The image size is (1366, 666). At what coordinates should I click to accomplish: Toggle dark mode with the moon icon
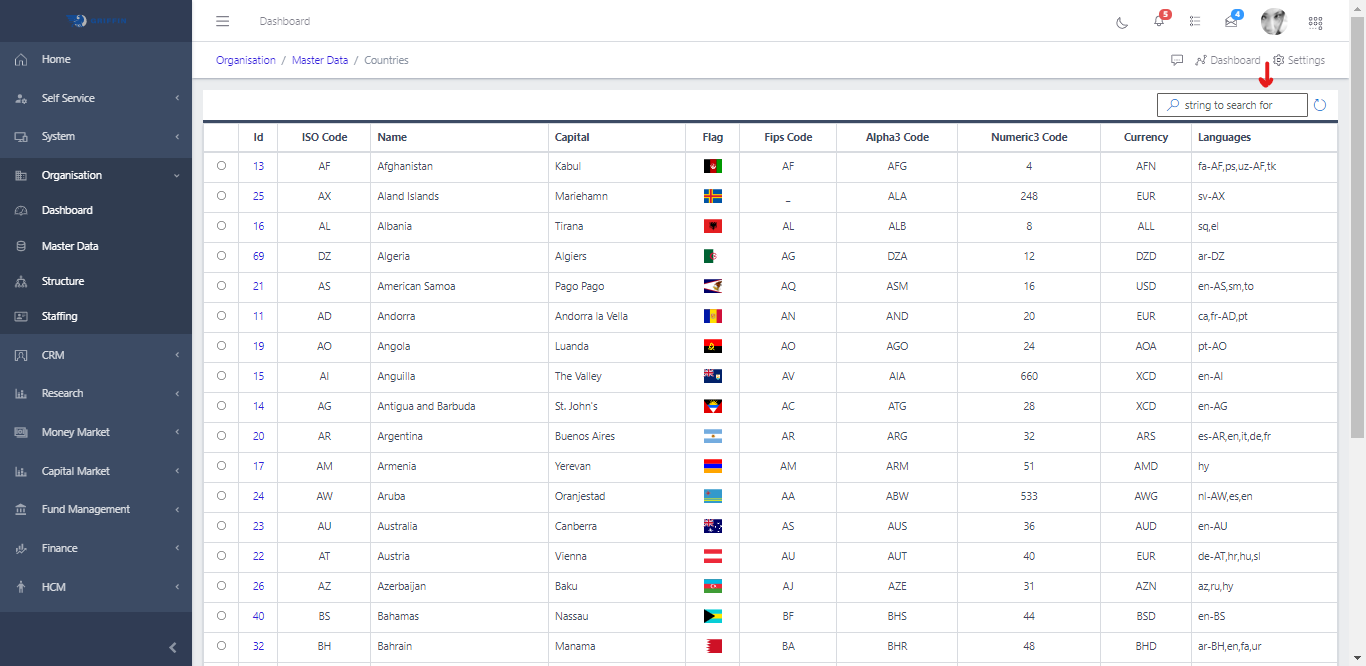1121,21
